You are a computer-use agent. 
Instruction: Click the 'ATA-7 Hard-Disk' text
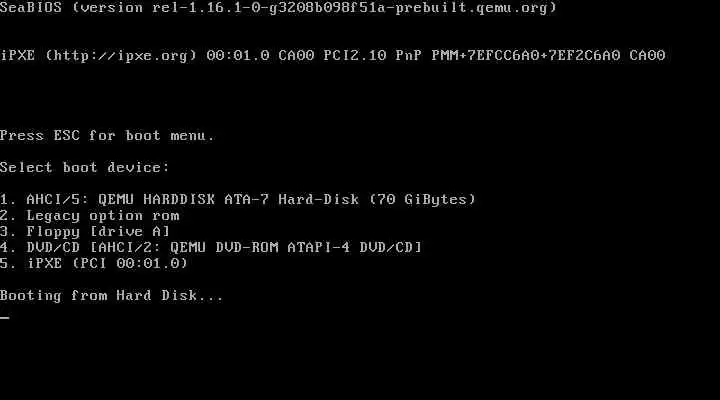coord(292,199)
